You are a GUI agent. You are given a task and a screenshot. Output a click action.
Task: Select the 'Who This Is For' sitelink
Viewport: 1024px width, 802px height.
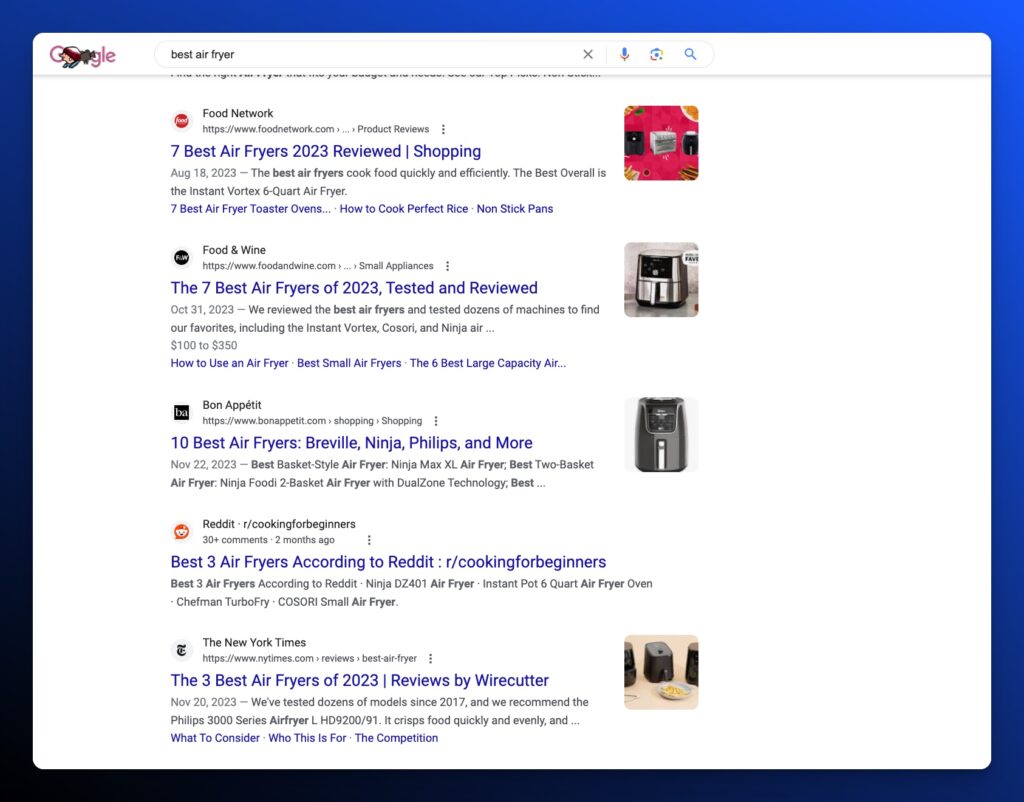307,738
